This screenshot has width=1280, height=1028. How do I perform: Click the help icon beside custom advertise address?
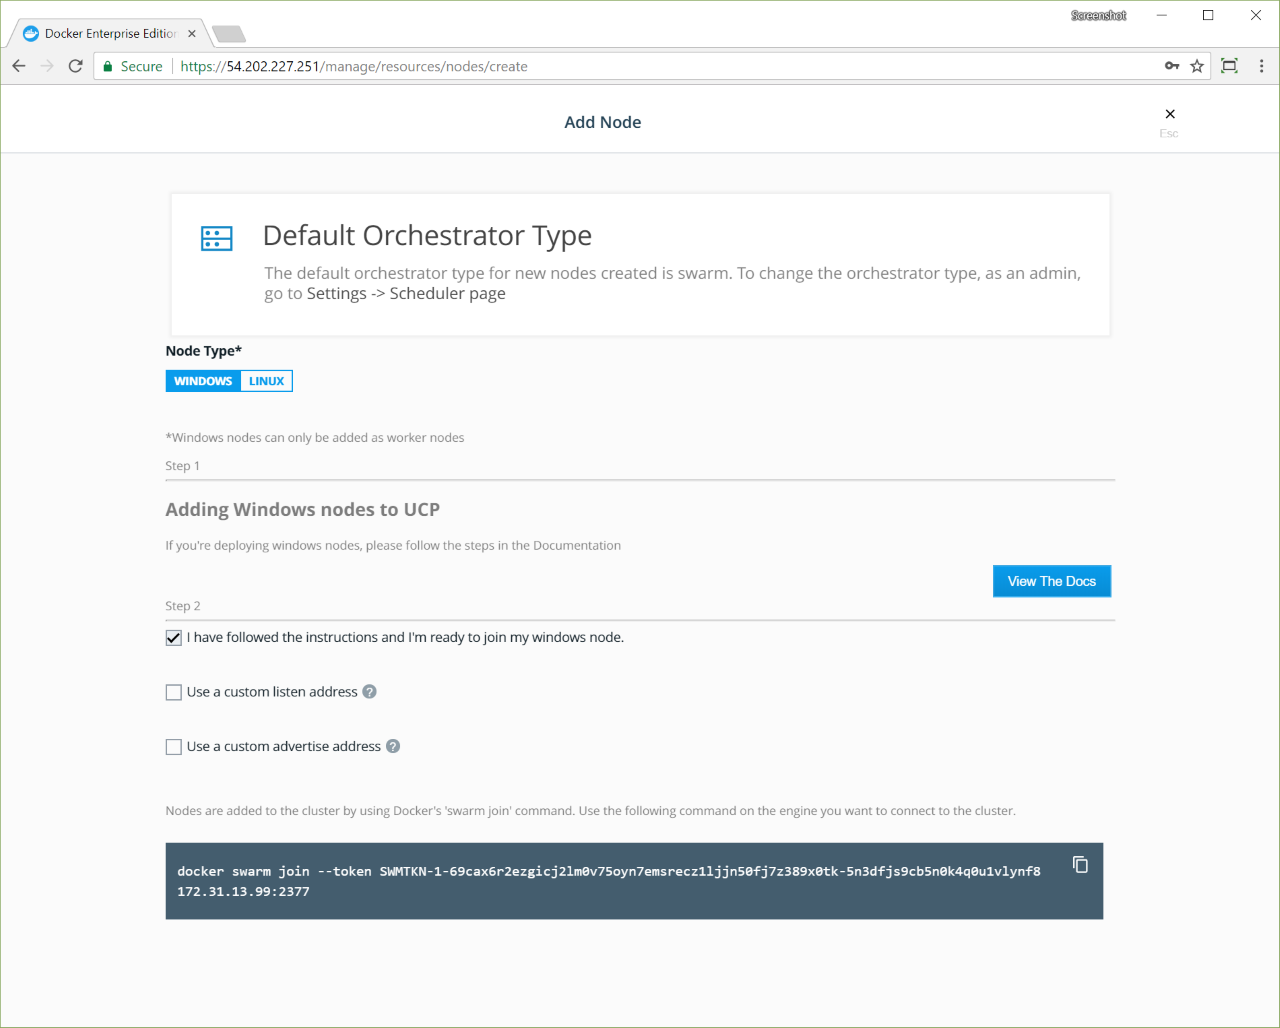click(x=393, y=746)
